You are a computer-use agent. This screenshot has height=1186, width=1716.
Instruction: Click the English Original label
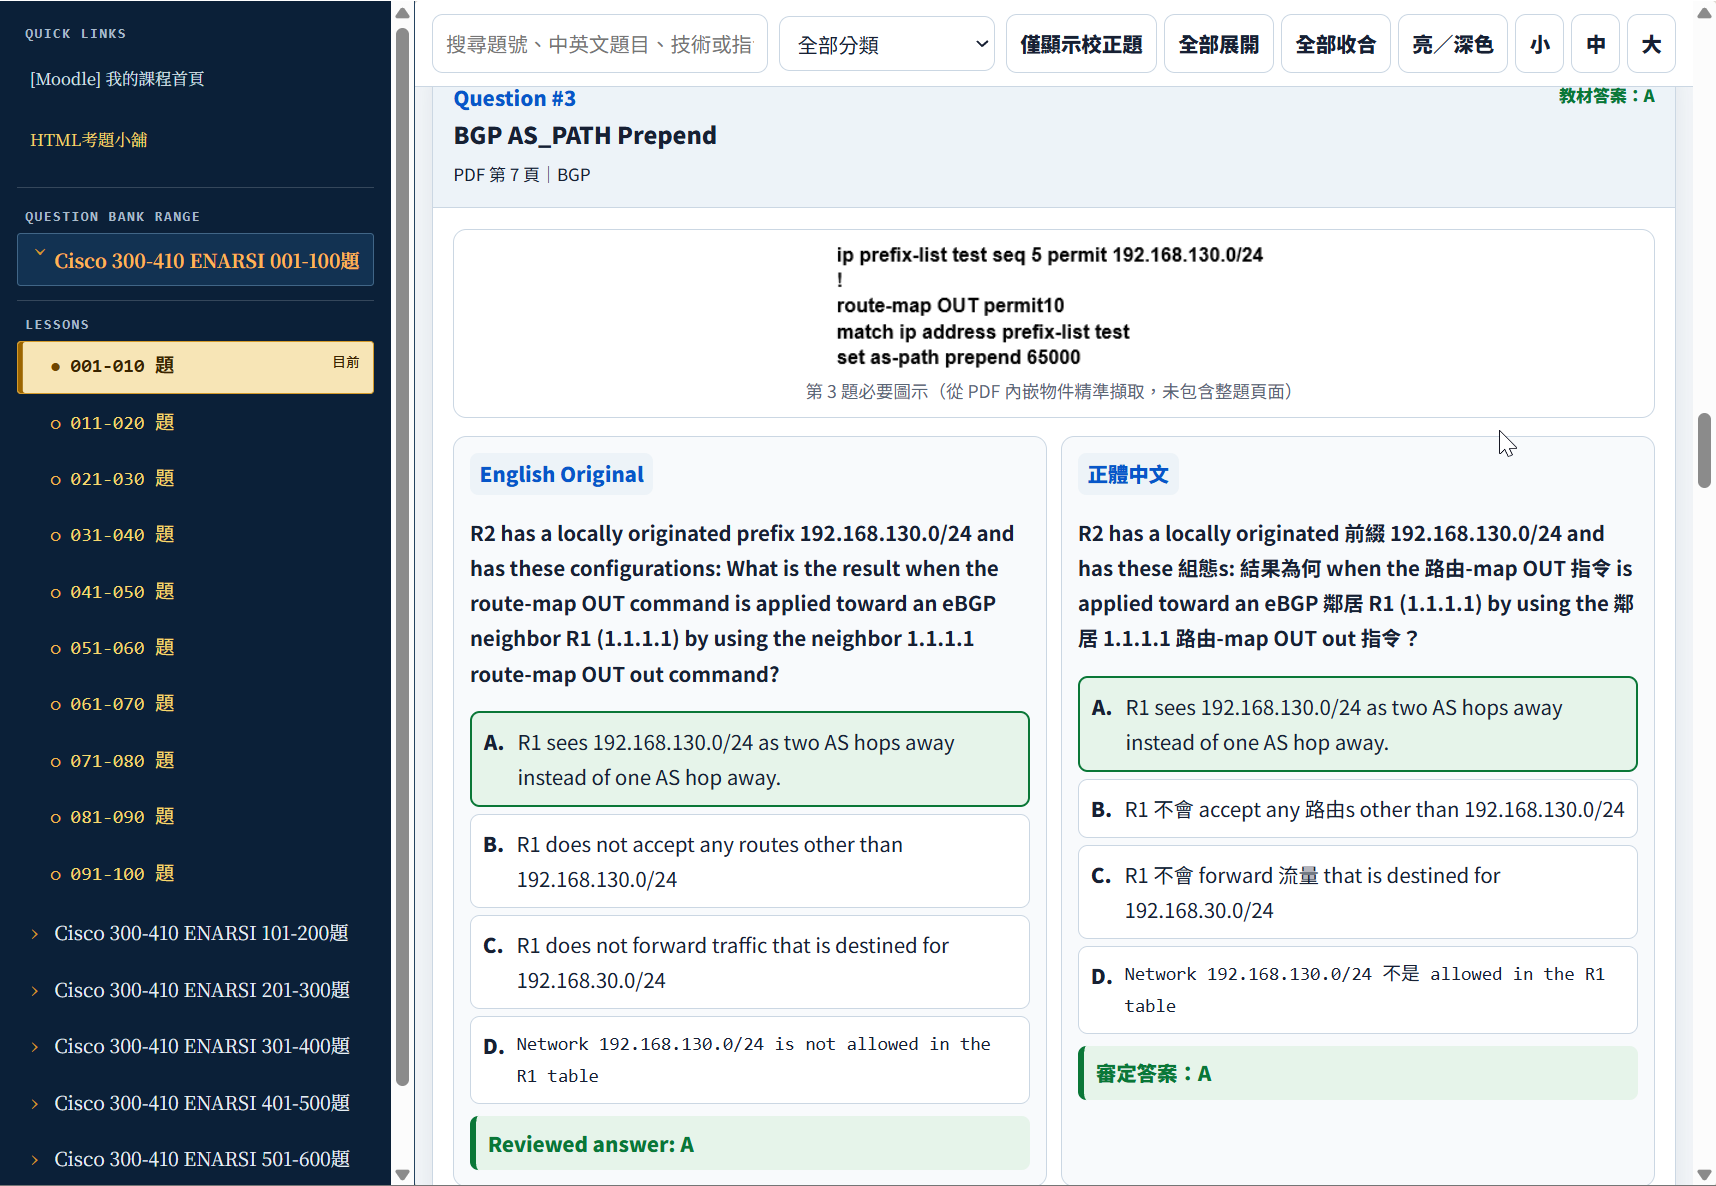point(562,474)
